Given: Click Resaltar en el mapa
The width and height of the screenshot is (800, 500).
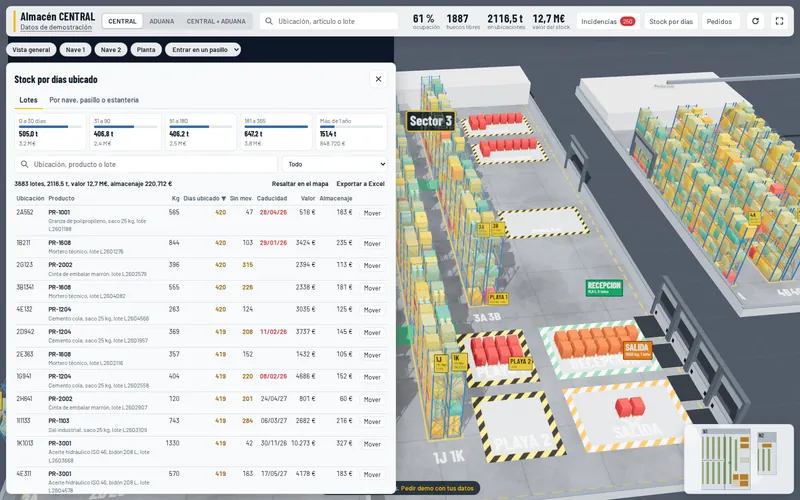Looking at the screenshot, I should 300,184.
